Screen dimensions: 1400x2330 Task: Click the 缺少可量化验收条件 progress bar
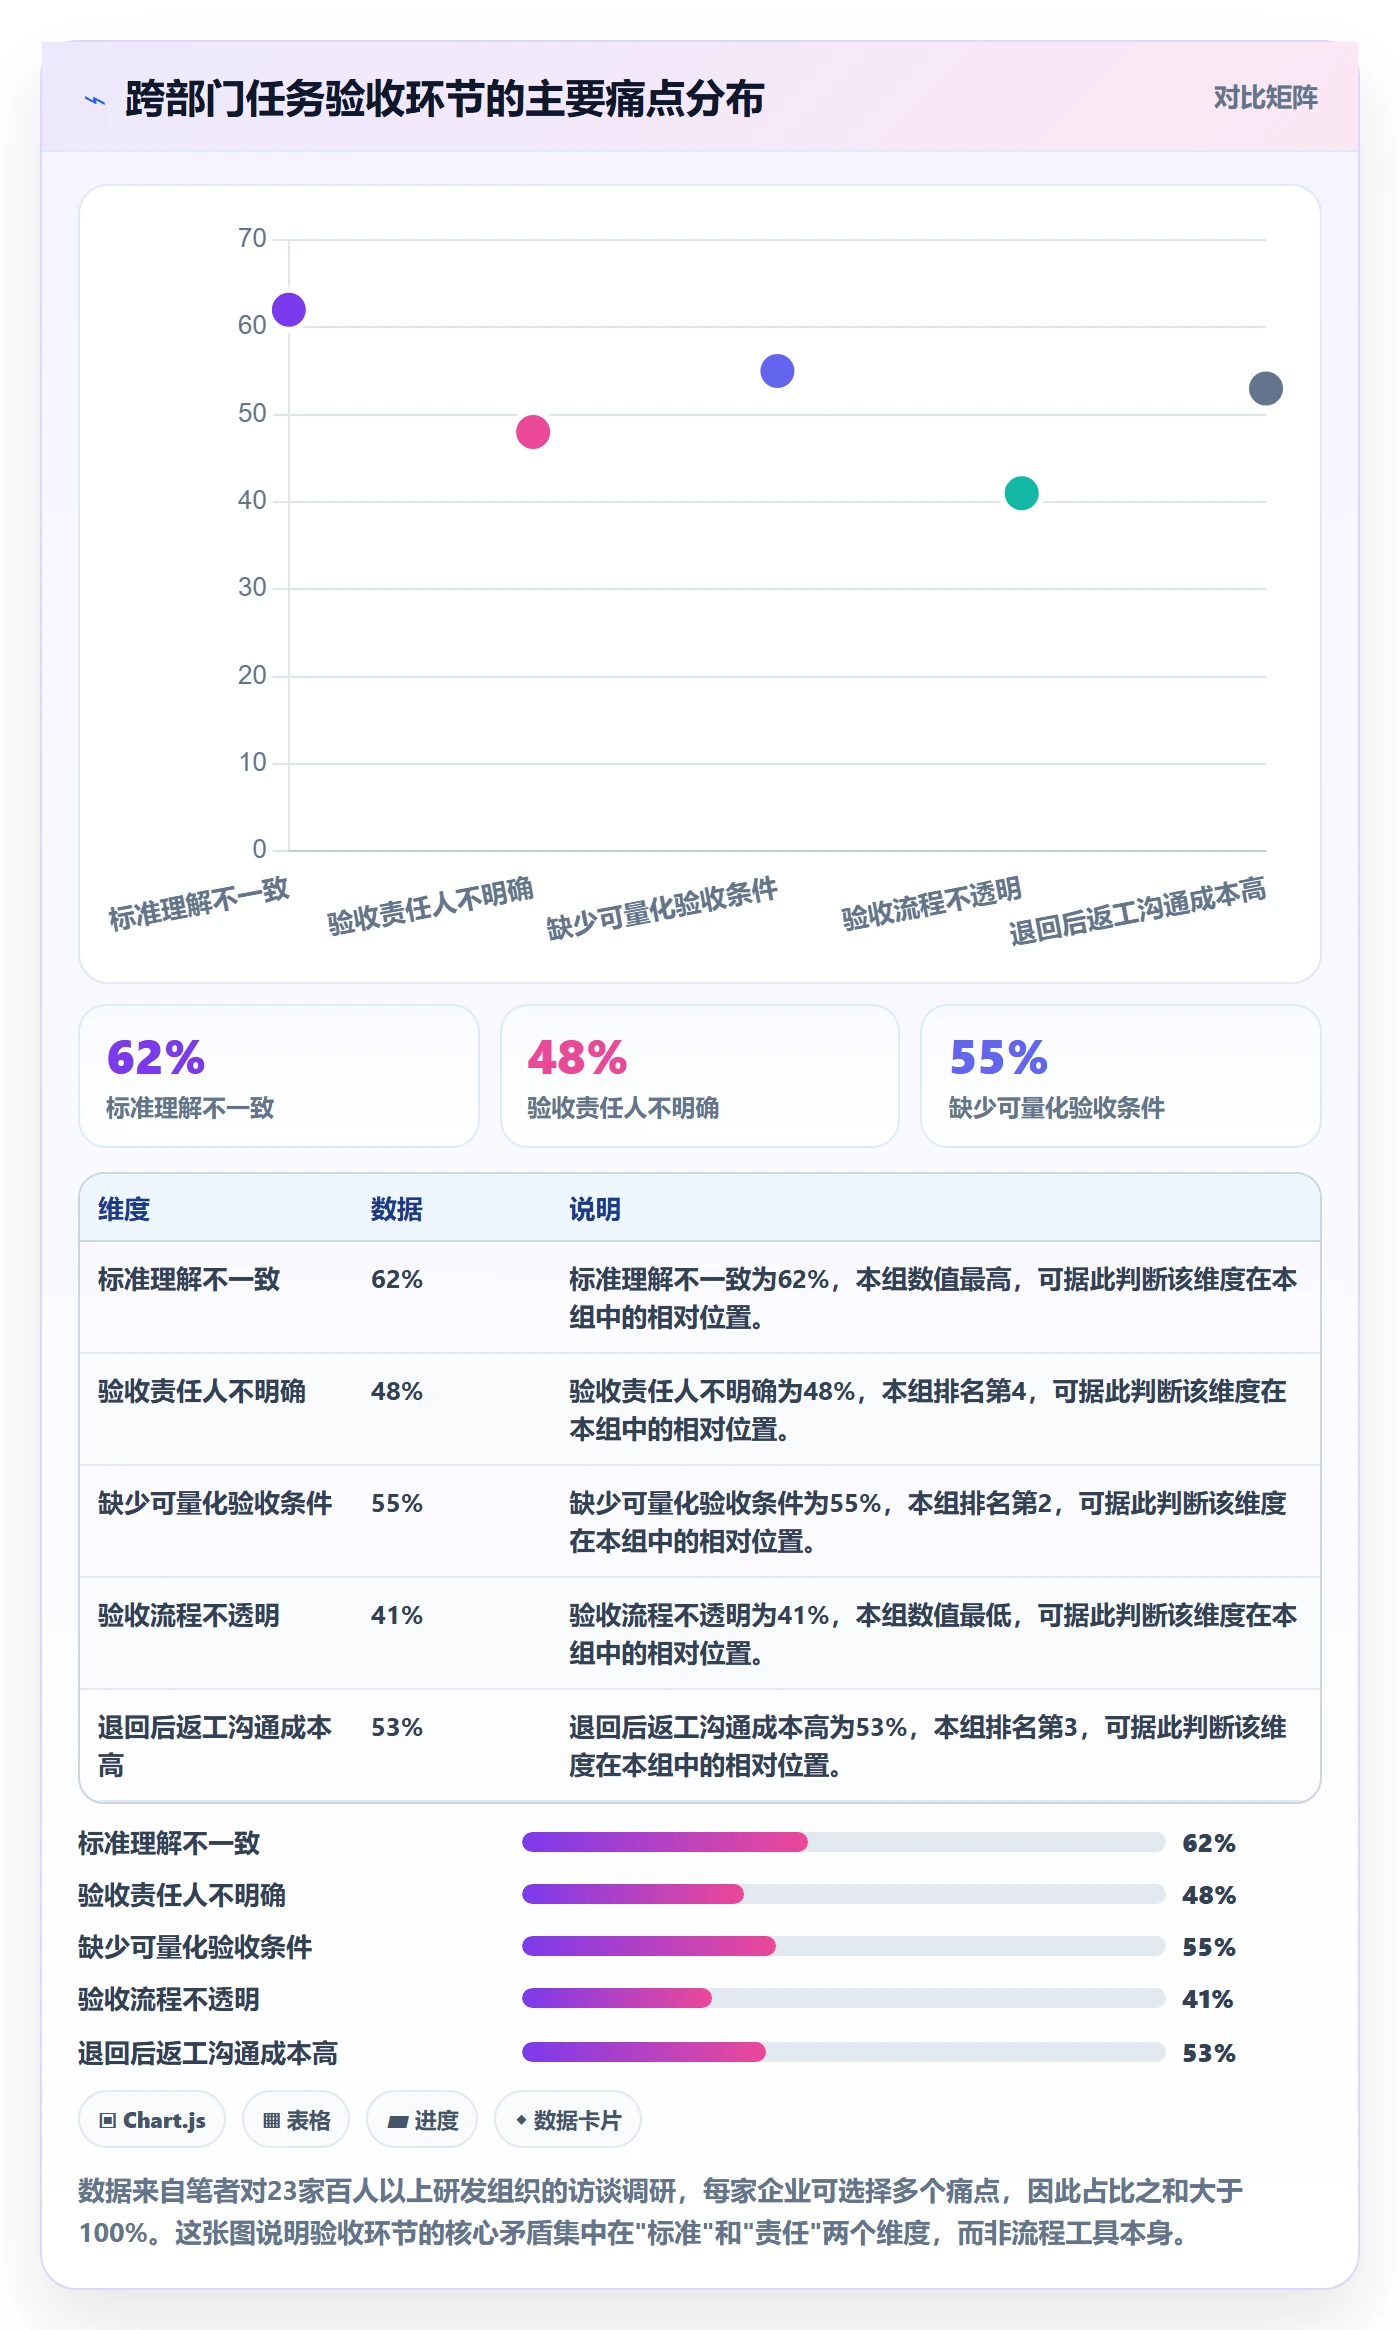coord(844,1946)
